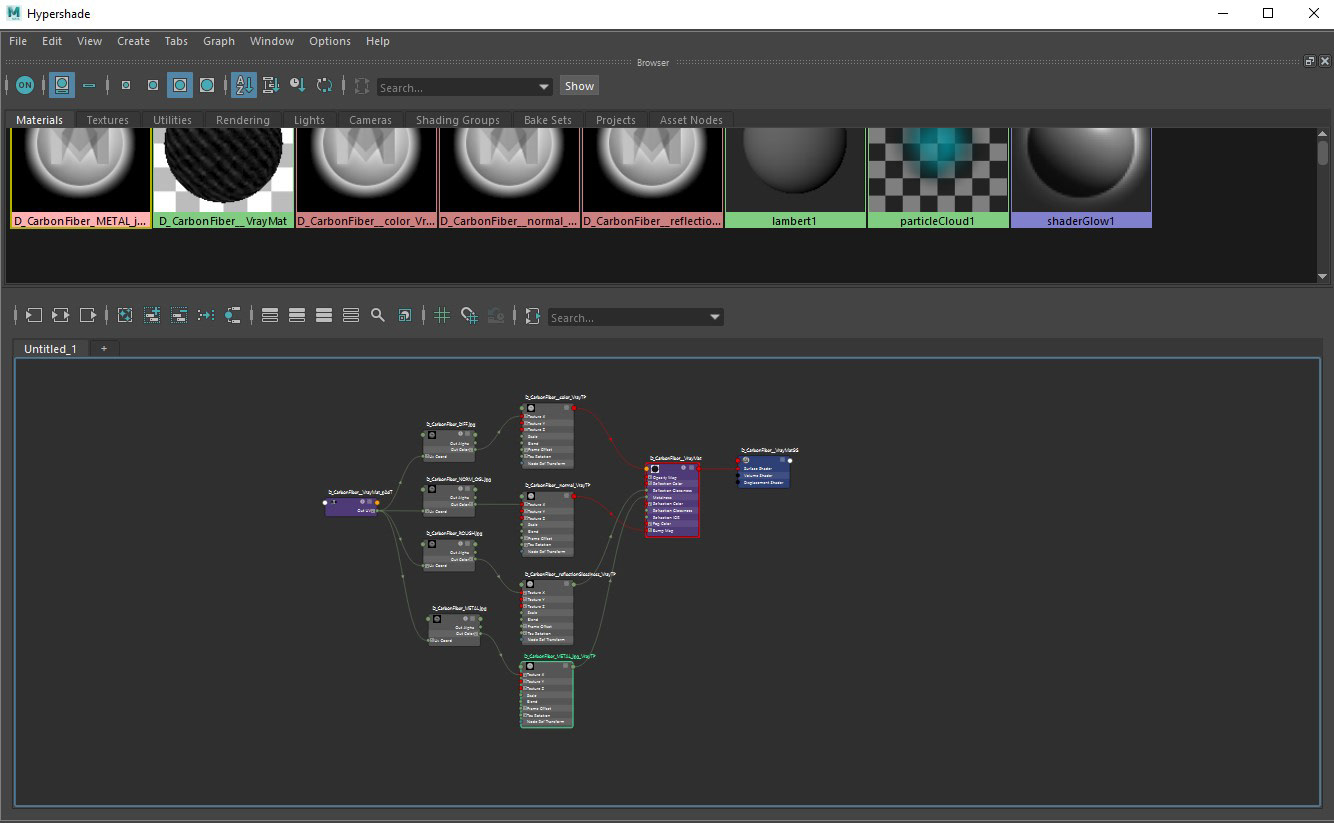Open the node editor search dropdown arrow

(x=715, y=317)
